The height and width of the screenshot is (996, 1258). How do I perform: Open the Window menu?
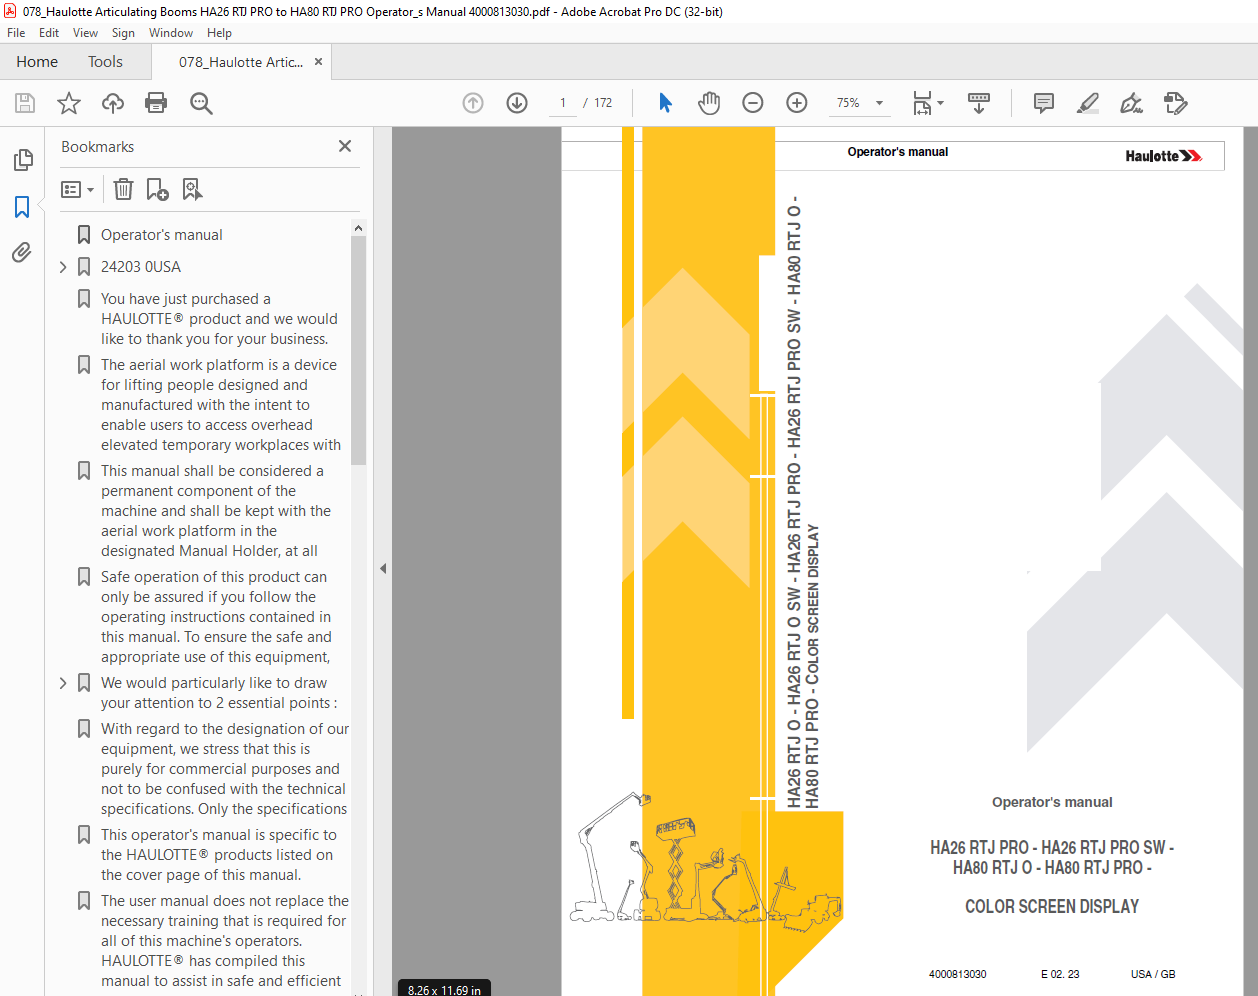(x=171, y=33)
